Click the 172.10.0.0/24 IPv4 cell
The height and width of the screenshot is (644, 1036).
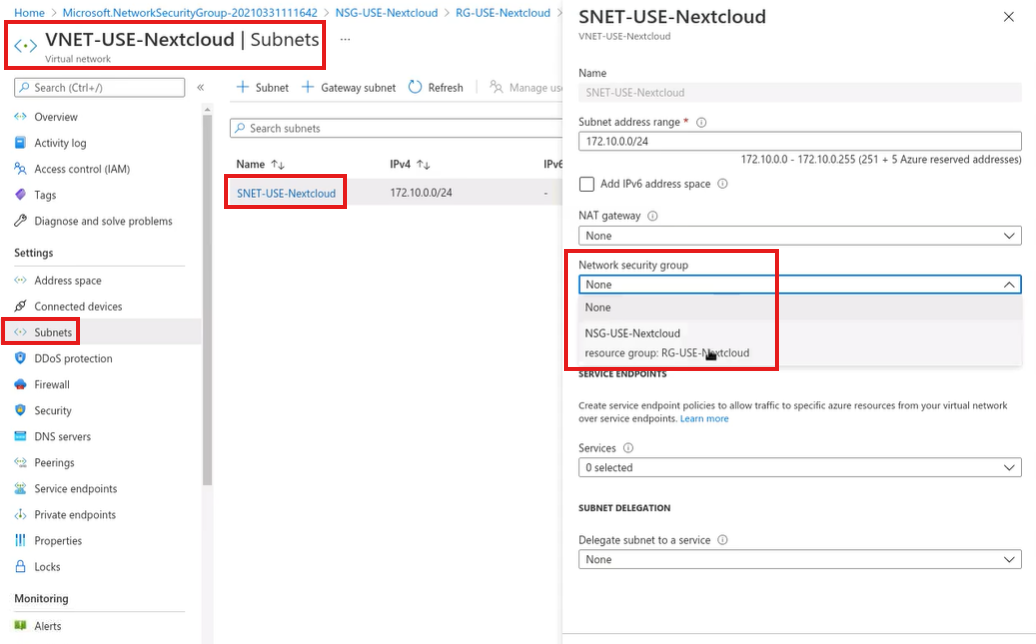click(x=421, y=193)
